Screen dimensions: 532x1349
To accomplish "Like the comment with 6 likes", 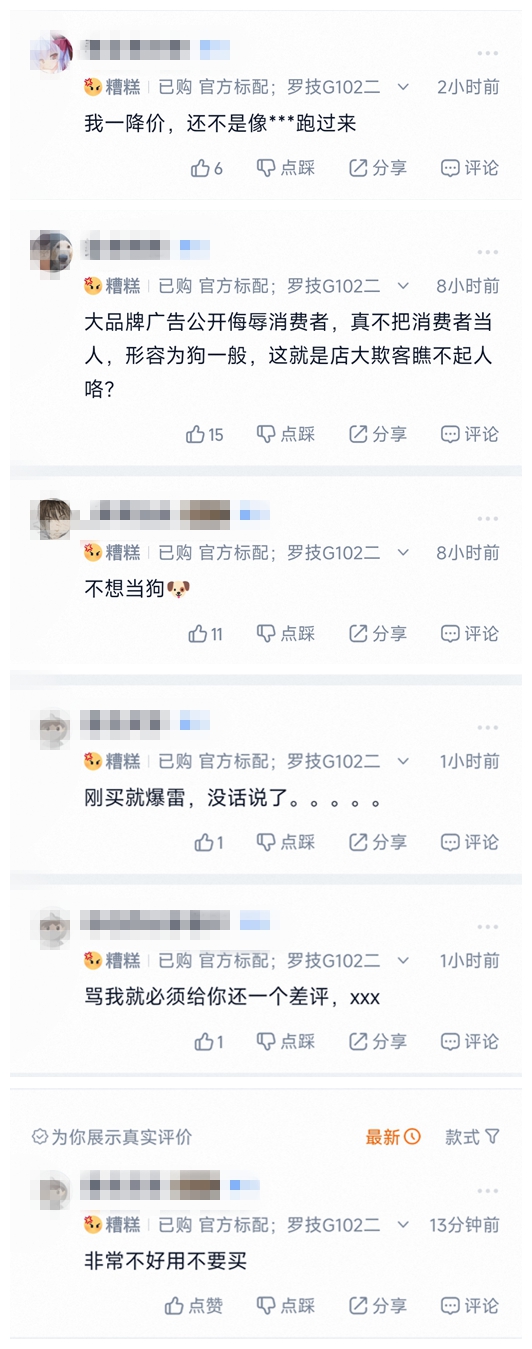I will [x=207, y=168].
